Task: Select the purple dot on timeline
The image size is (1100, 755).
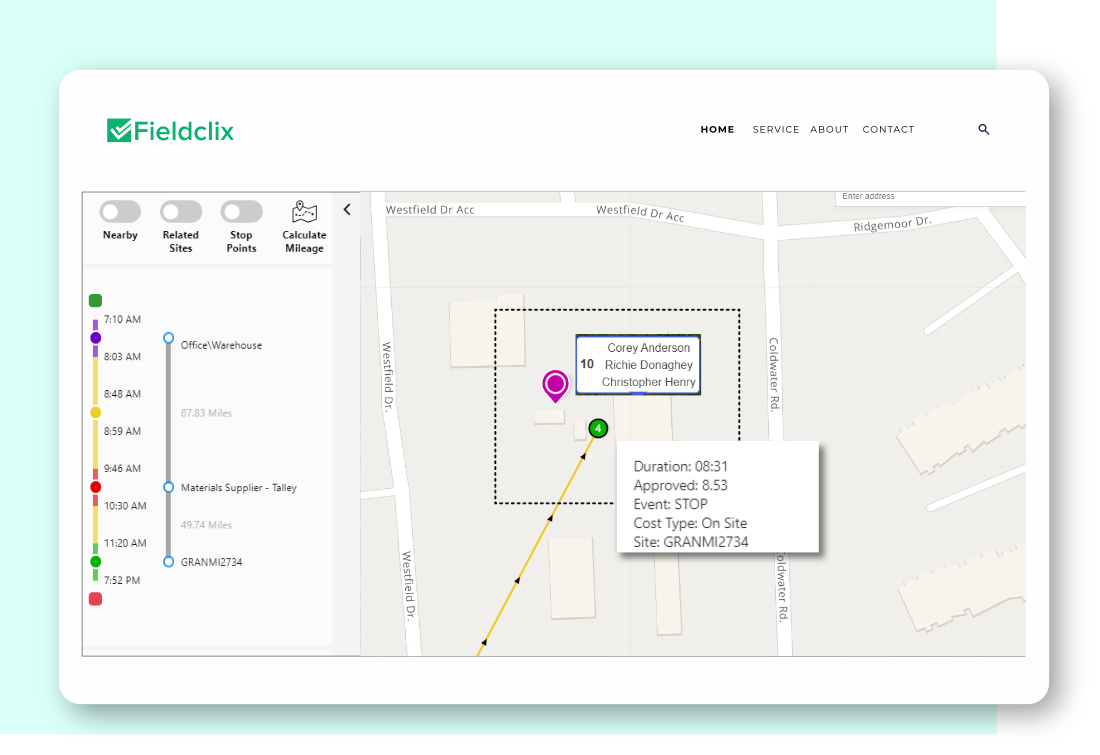Action: pos(95,338)
